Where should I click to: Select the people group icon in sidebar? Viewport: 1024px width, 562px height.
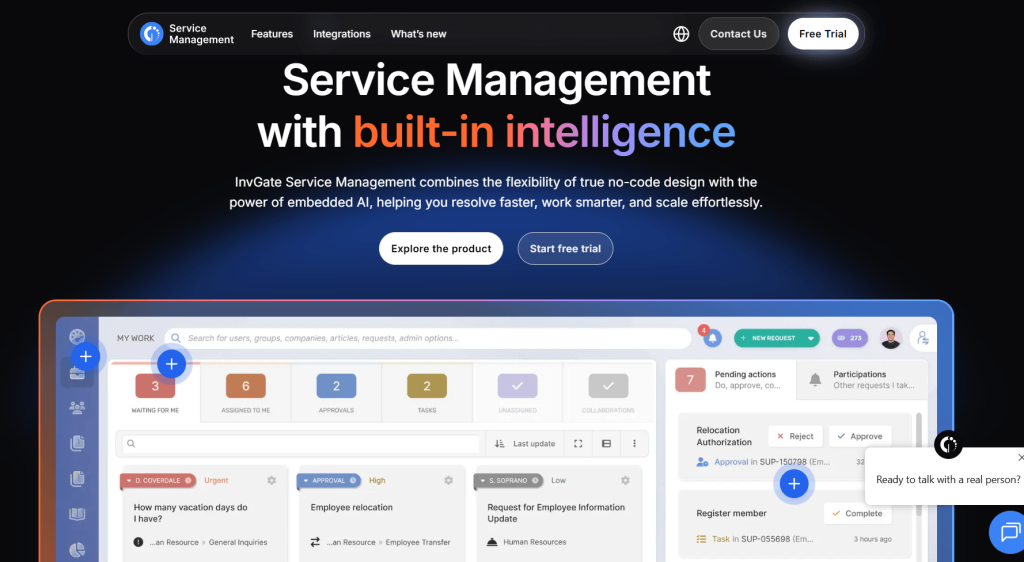click(77, 408)
